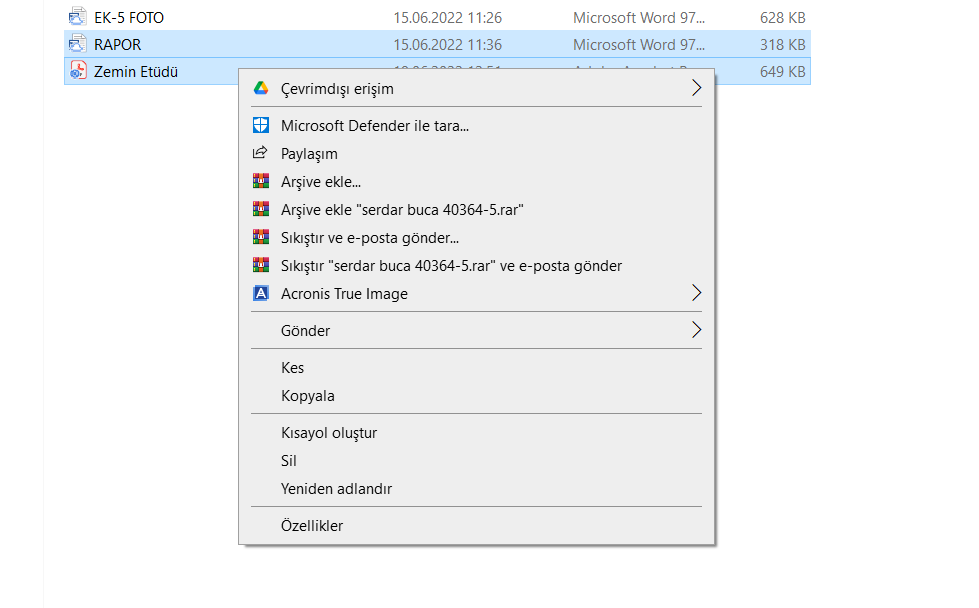
Task: Expand the Çevrimdışı erişim submenu arrow
Action: coord(696,88)
